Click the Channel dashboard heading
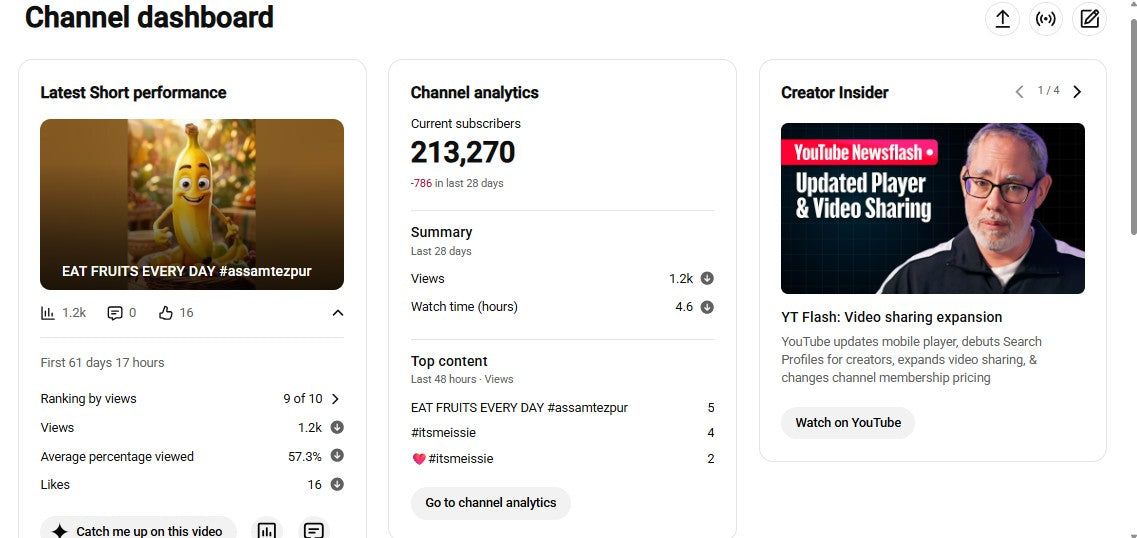Image resolution: width=1137 pixels, height=538 pixels. point(149,17)
